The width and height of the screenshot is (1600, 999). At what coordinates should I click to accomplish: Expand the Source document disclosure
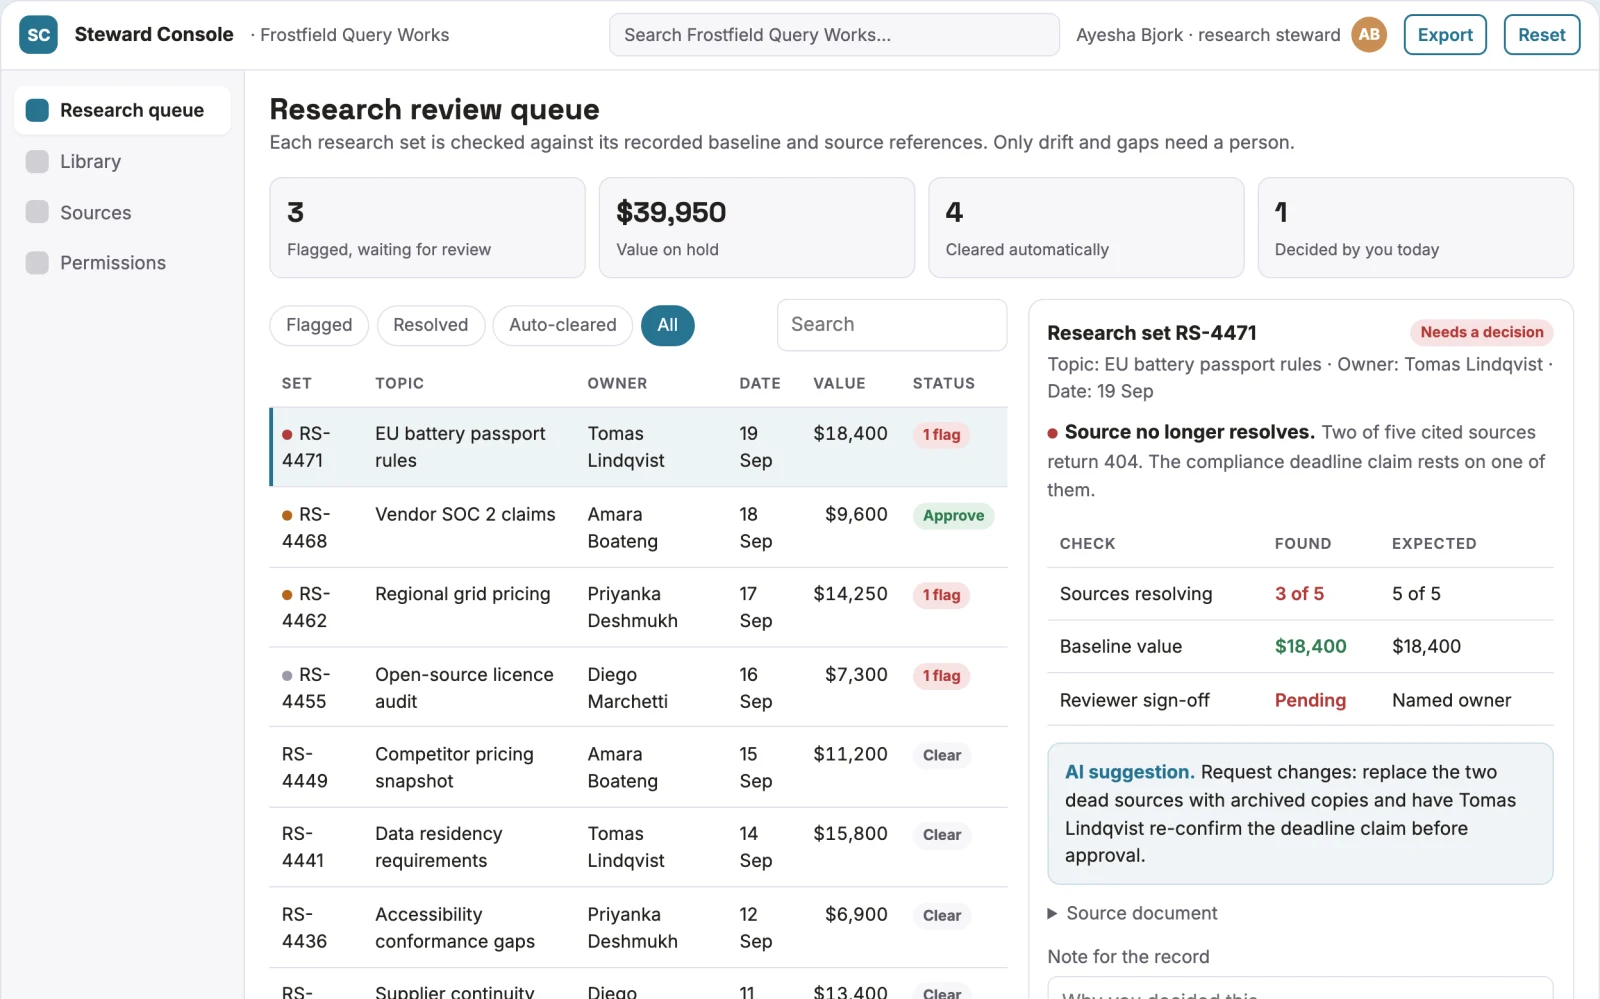[1132, 913]
